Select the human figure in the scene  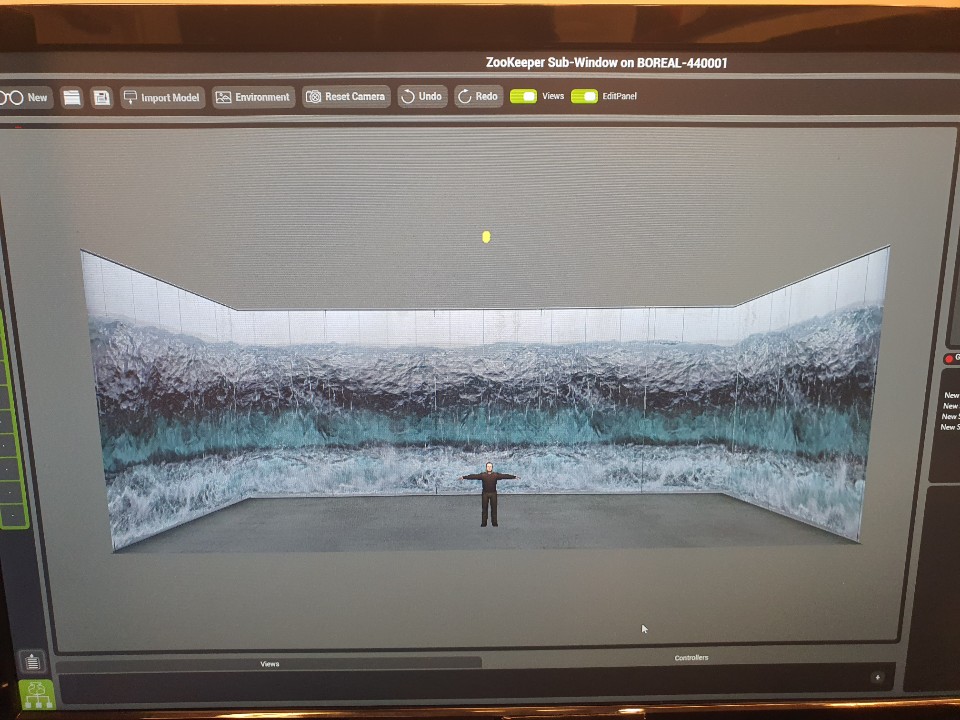click(489, 493)
